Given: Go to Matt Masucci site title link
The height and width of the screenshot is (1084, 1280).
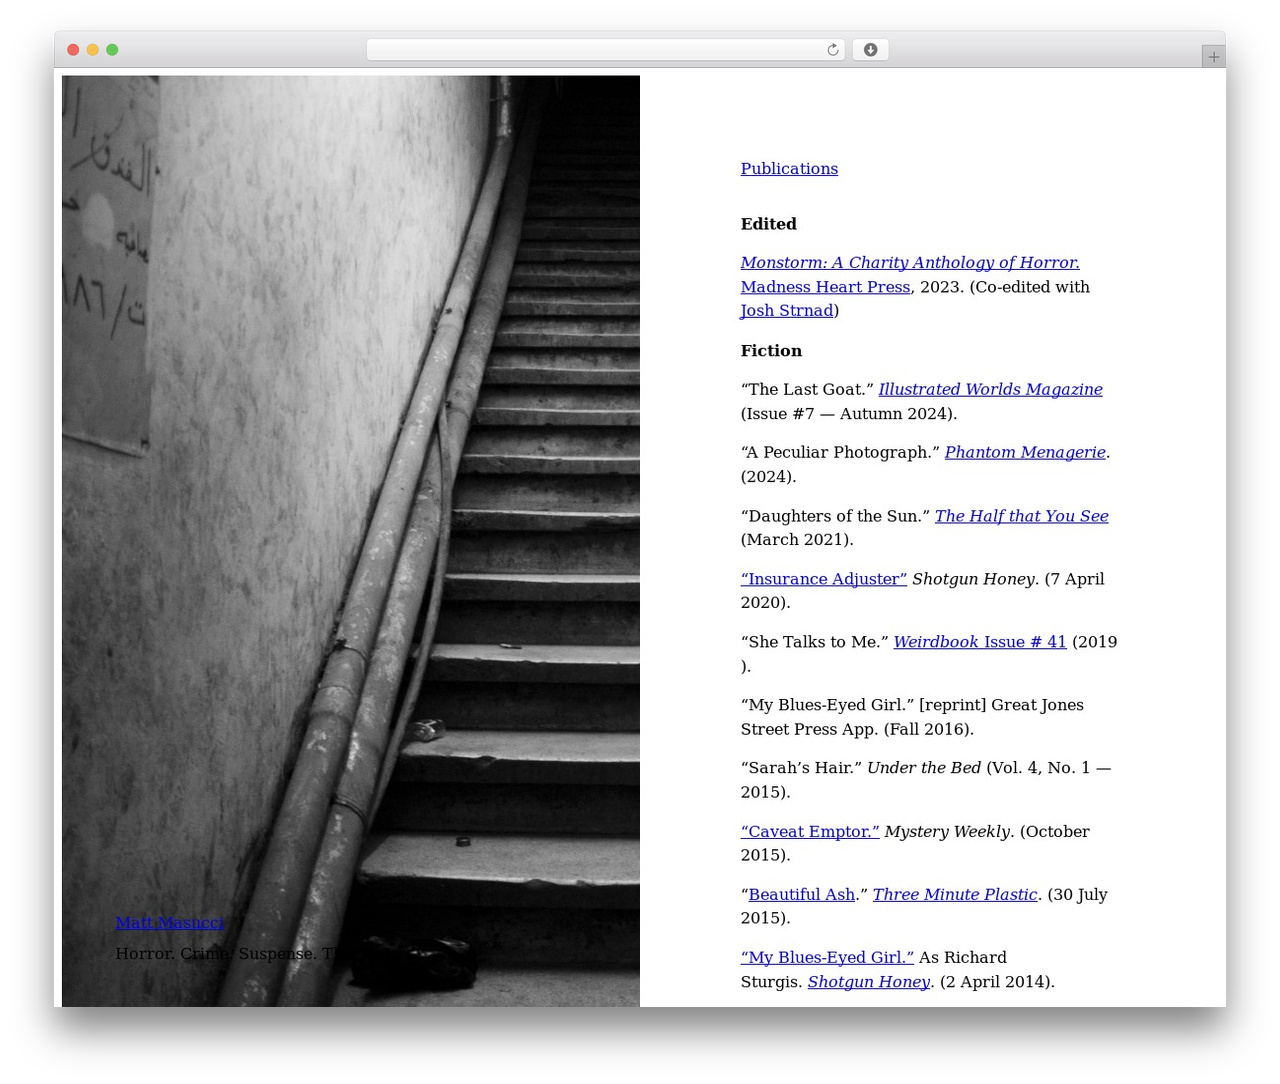Looking at the screenshot, I should tap(169, 922).
